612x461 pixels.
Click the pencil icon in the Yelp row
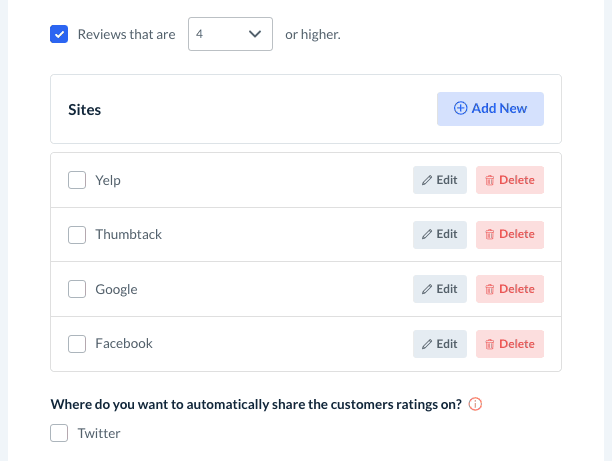point(428,180)
